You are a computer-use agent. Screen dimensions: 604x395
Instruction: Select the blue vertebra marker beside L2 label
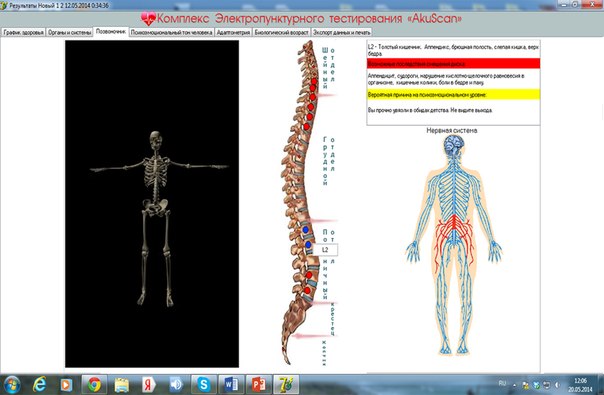pyautogui.click(x=308, y=245)
